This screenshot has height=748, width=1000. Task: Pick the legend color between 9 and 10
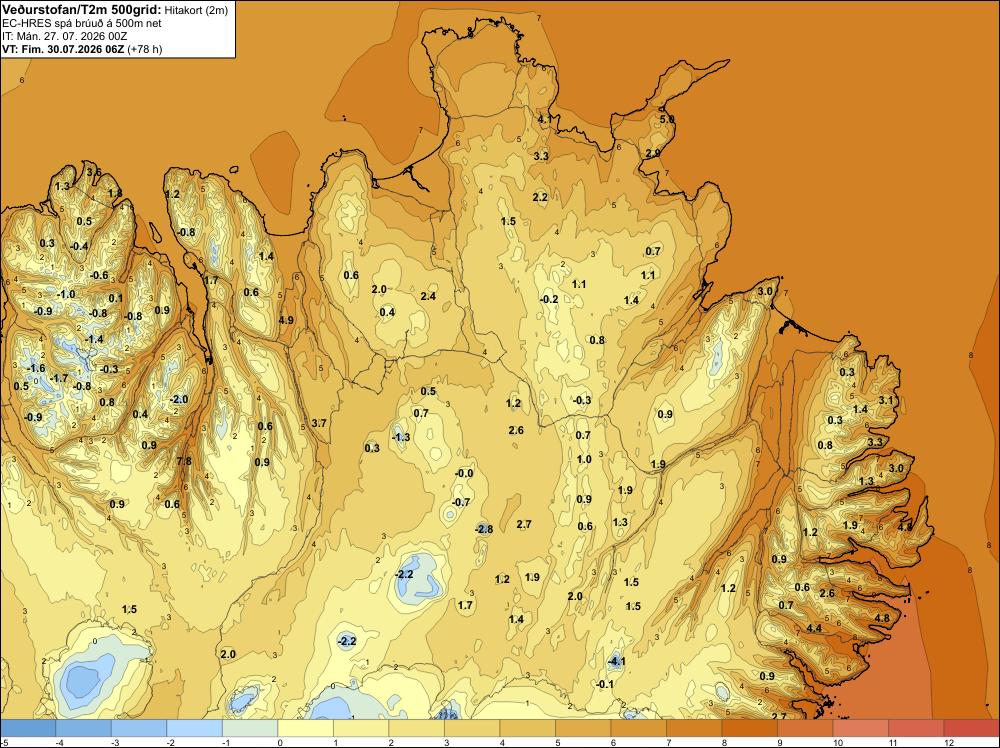805,728
